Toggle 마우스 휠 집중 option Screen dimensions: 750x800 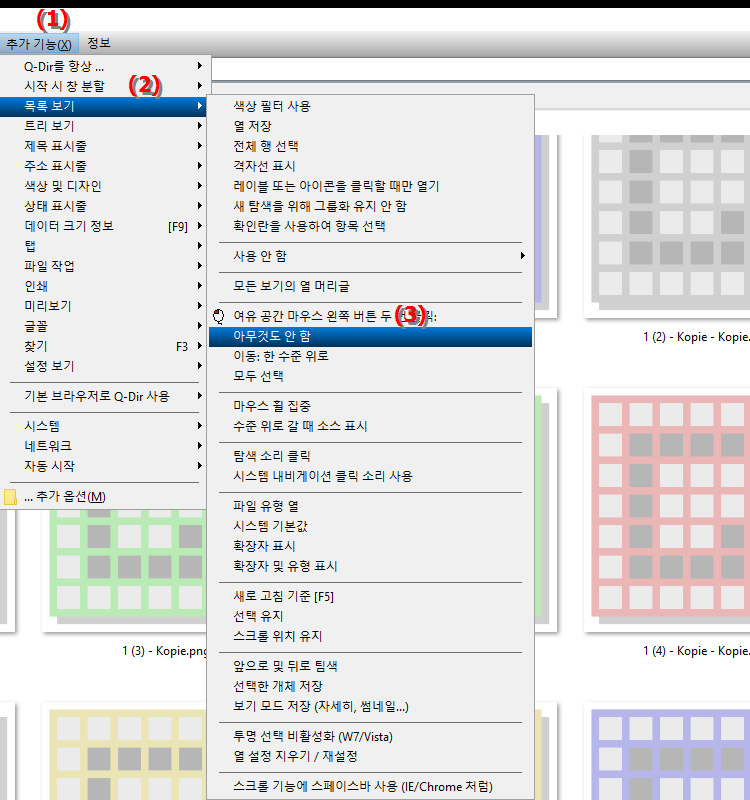[370, 406]
